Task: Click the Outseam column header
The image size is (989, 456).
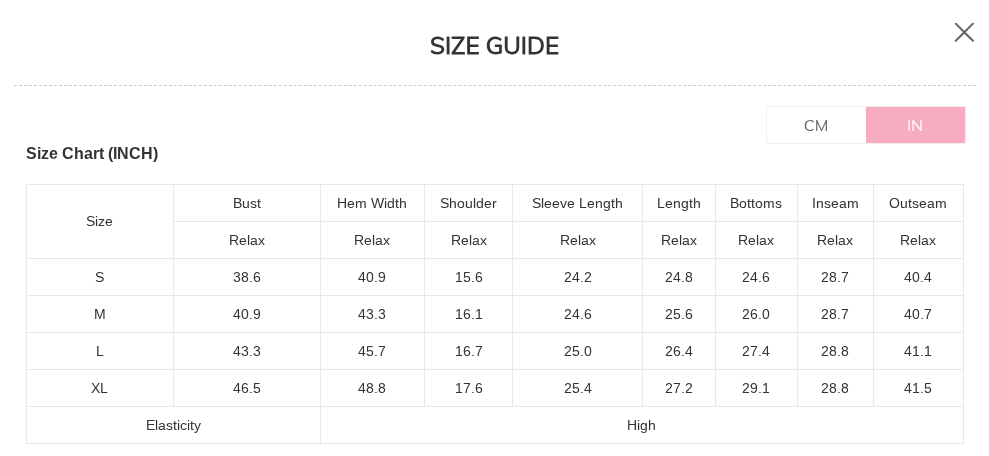Action: pos(918,203)
